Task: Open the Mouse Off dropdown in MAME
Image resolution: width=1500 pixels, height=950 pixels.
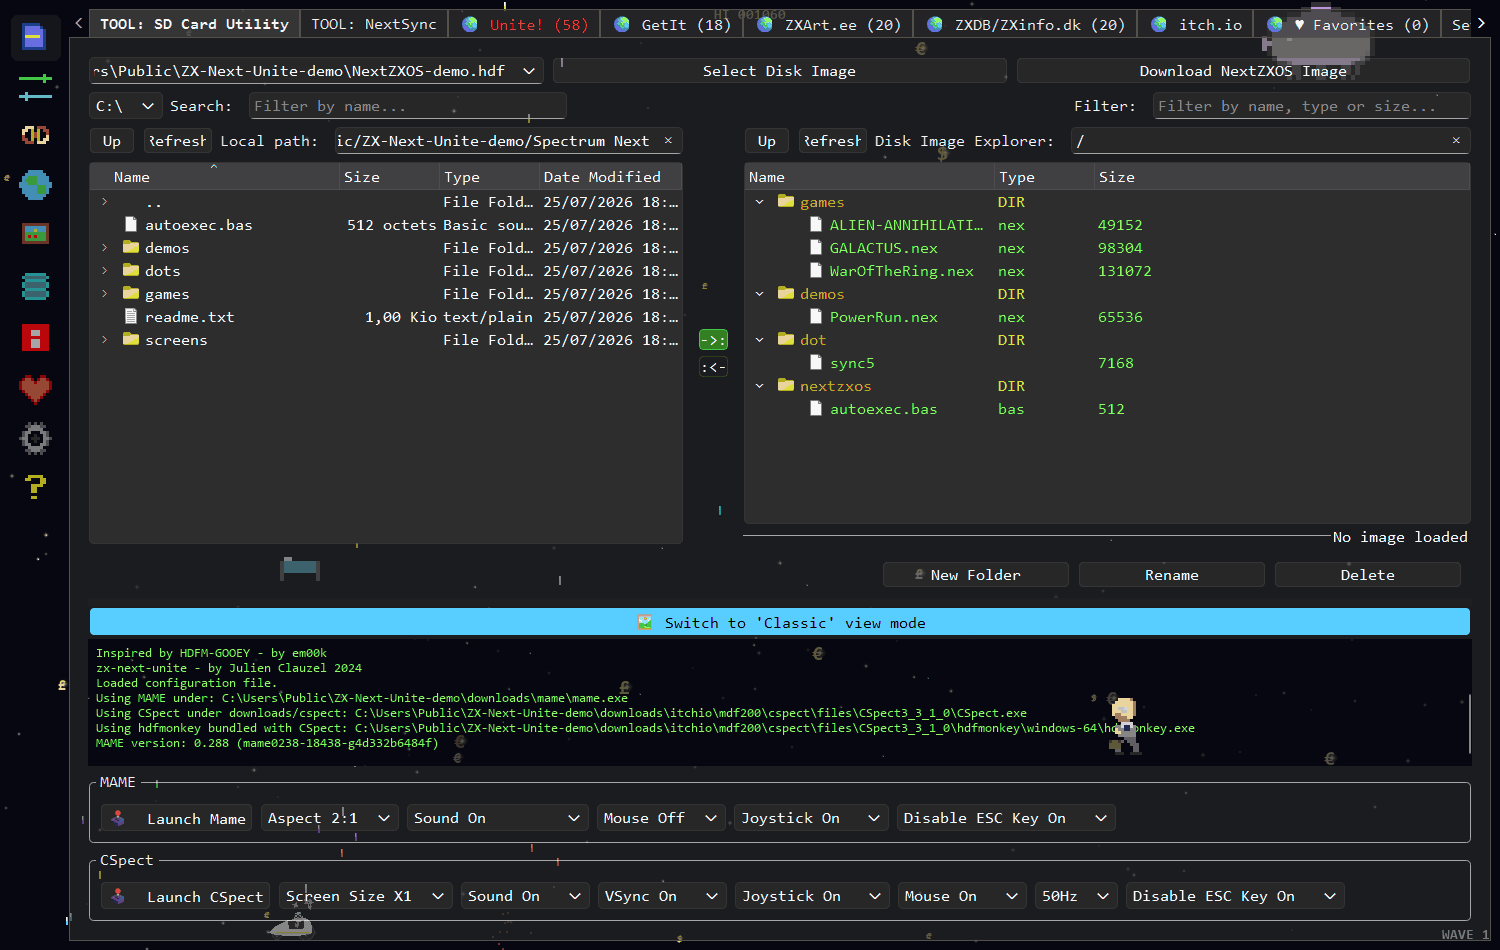Action: click(x=660, y=818)
